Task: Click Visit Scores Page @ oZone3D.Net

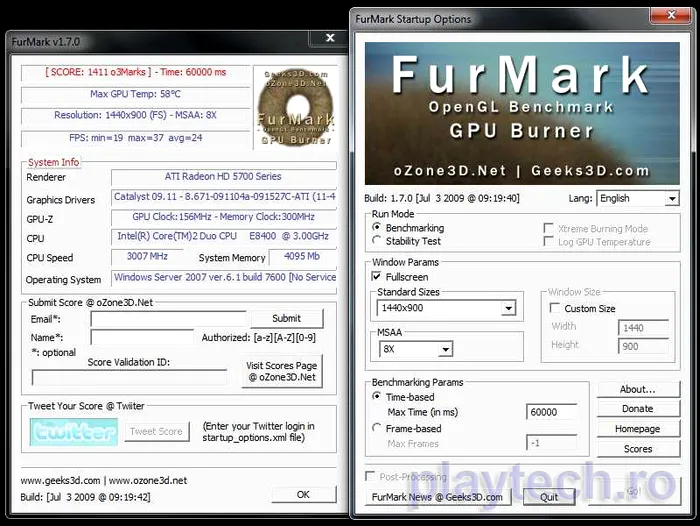Action: pos(282,371)
